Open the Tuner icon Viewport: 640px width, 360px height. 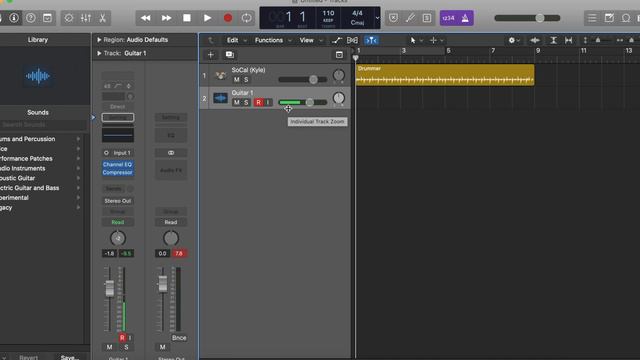coord(410,18)
